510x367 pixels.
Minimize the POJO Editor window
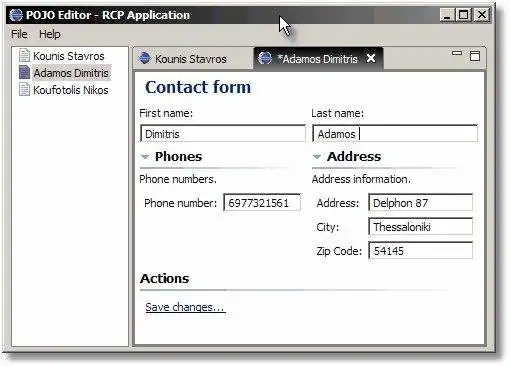[x=447, y=15]
